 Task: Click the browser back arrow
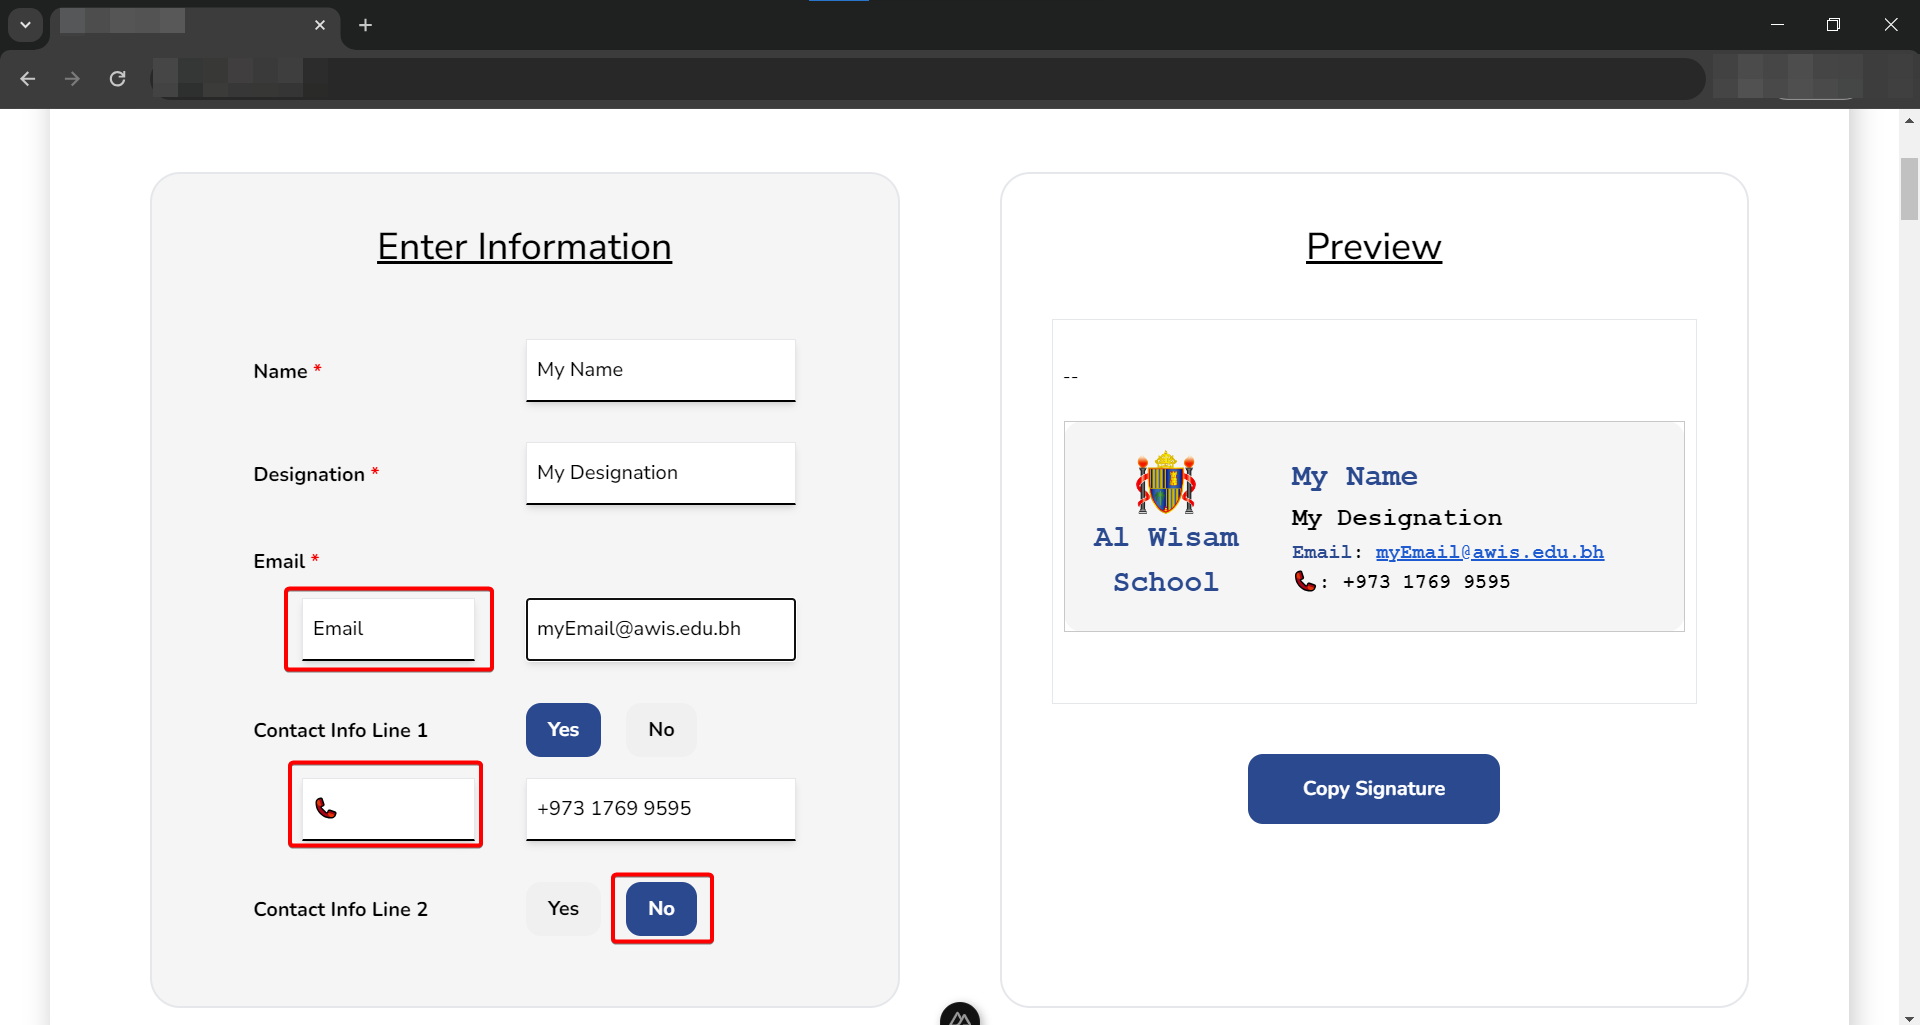pos(28,78)
